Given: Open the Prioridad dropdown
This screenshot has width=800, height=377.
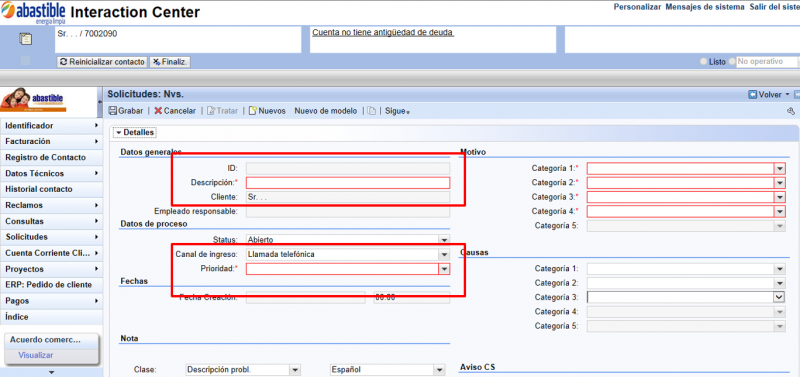Looking at the screenshot, I should (x=444, y=269).
